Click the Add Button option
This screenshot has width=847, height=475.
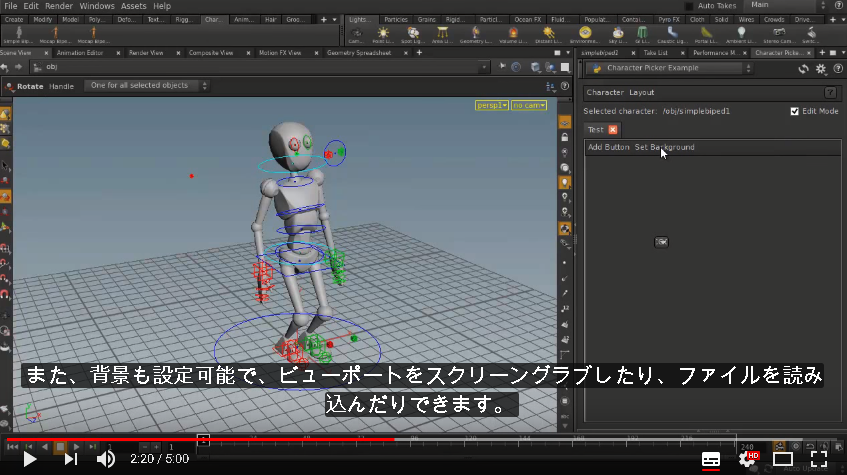point(608,147)
